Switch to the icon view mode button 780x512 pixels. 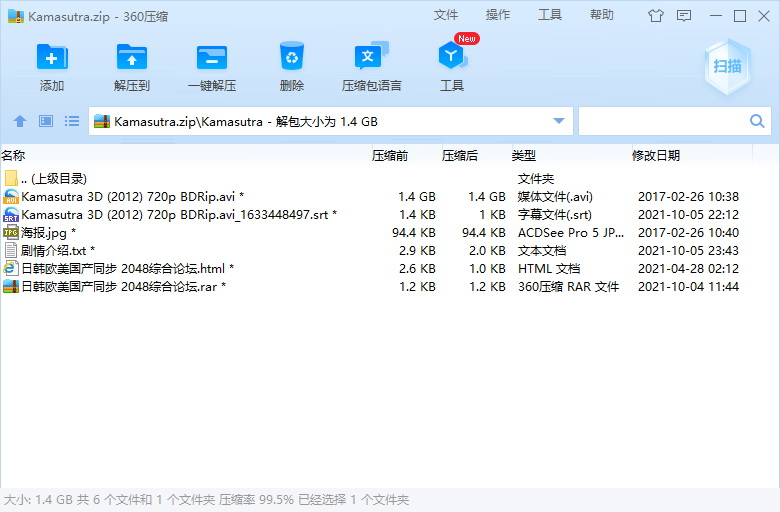click(46, 121)
